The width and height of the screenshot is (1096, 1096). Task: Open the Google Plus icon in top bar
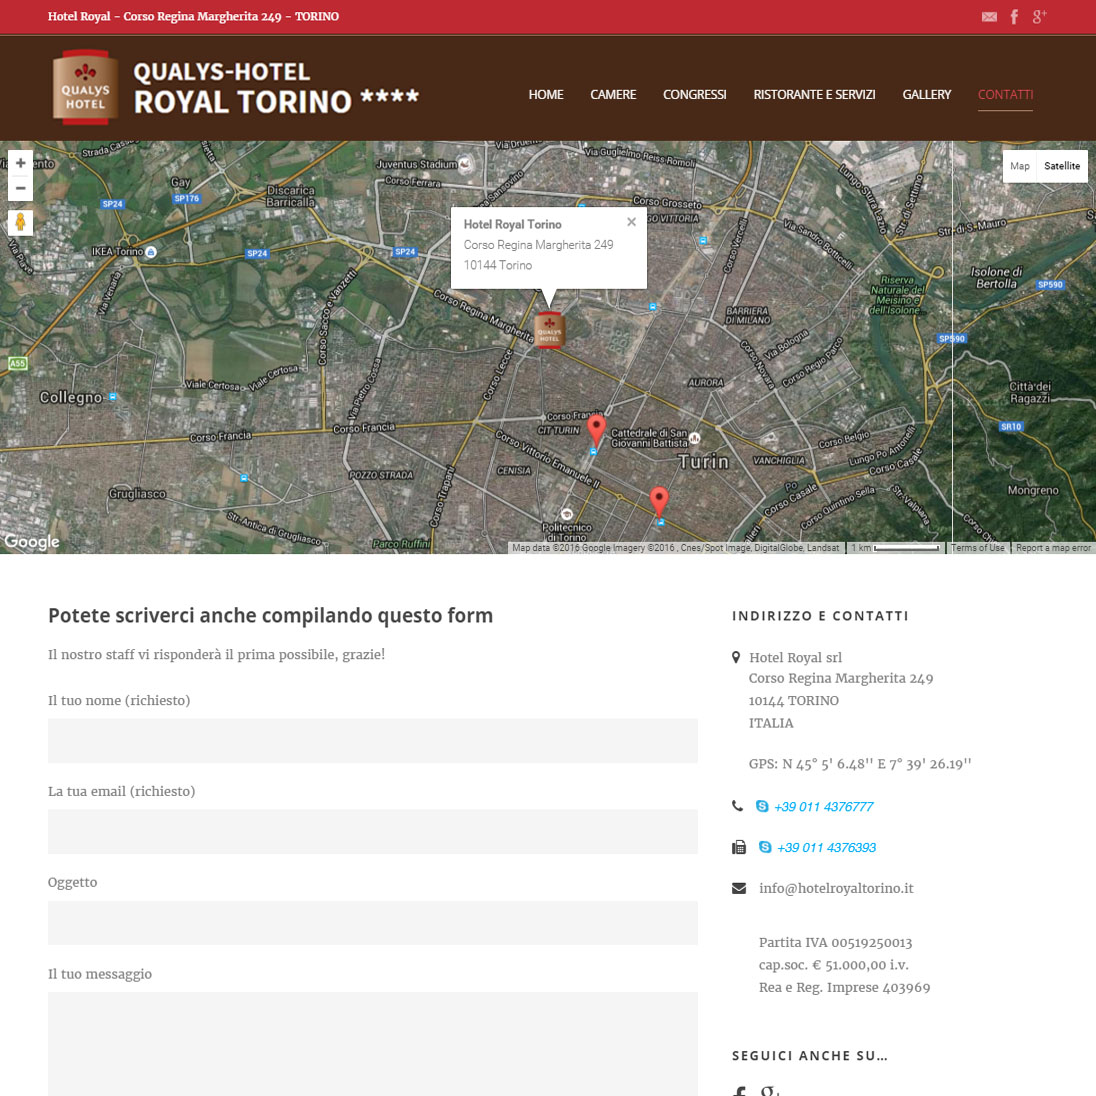pos(1039,17)
